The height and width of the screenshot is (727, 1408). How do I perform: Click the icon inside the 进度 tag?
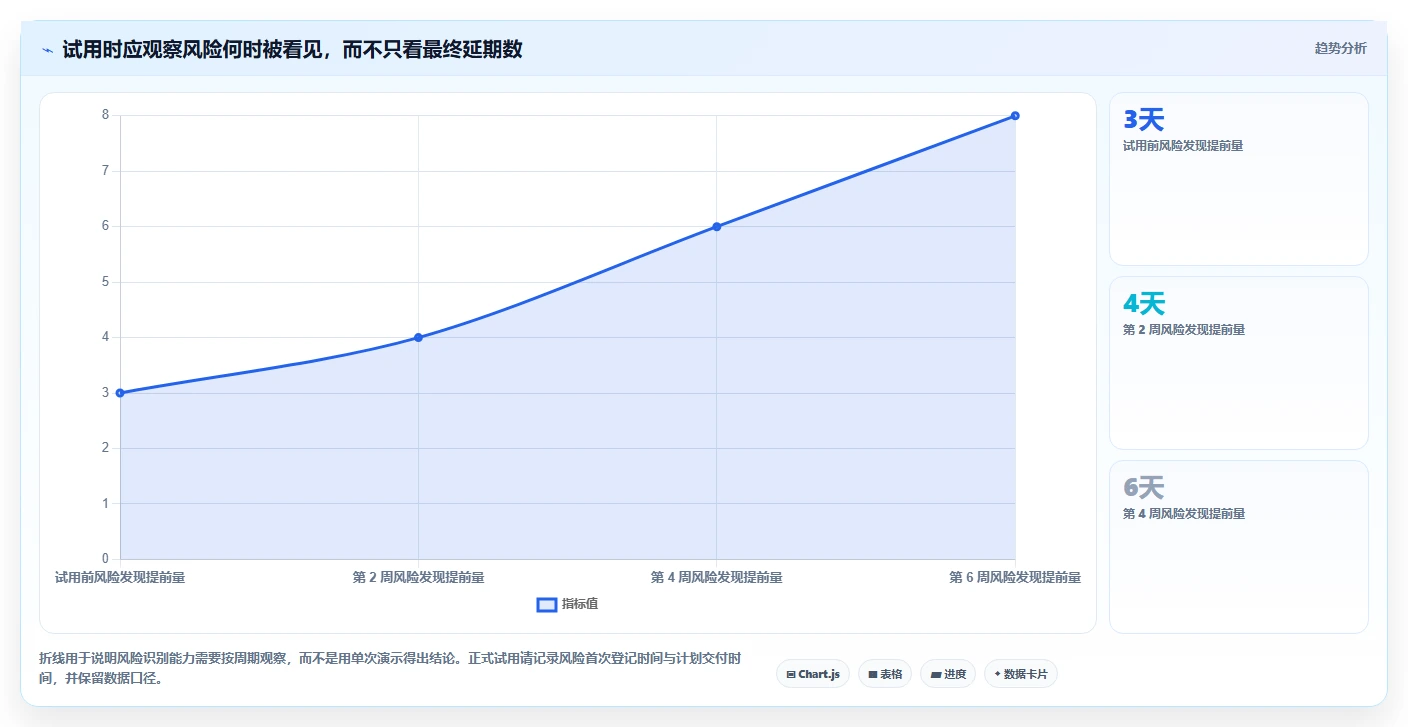tap(936, 675)
